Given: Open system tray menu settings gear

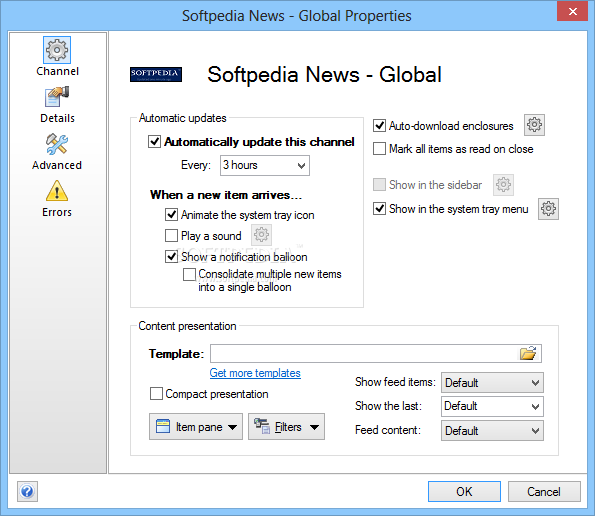Looking at the screenshot, I should pyautogui.click(x=548, y=209).
